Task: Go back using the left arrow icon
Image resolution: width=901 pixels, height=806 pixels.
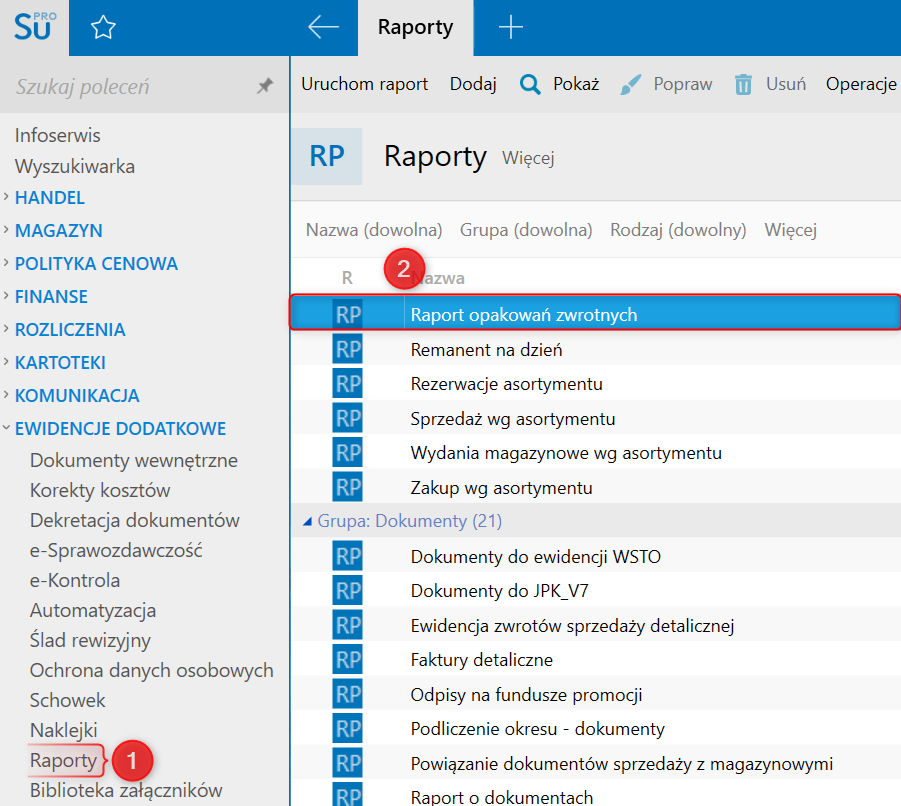Action: point(323,28)
